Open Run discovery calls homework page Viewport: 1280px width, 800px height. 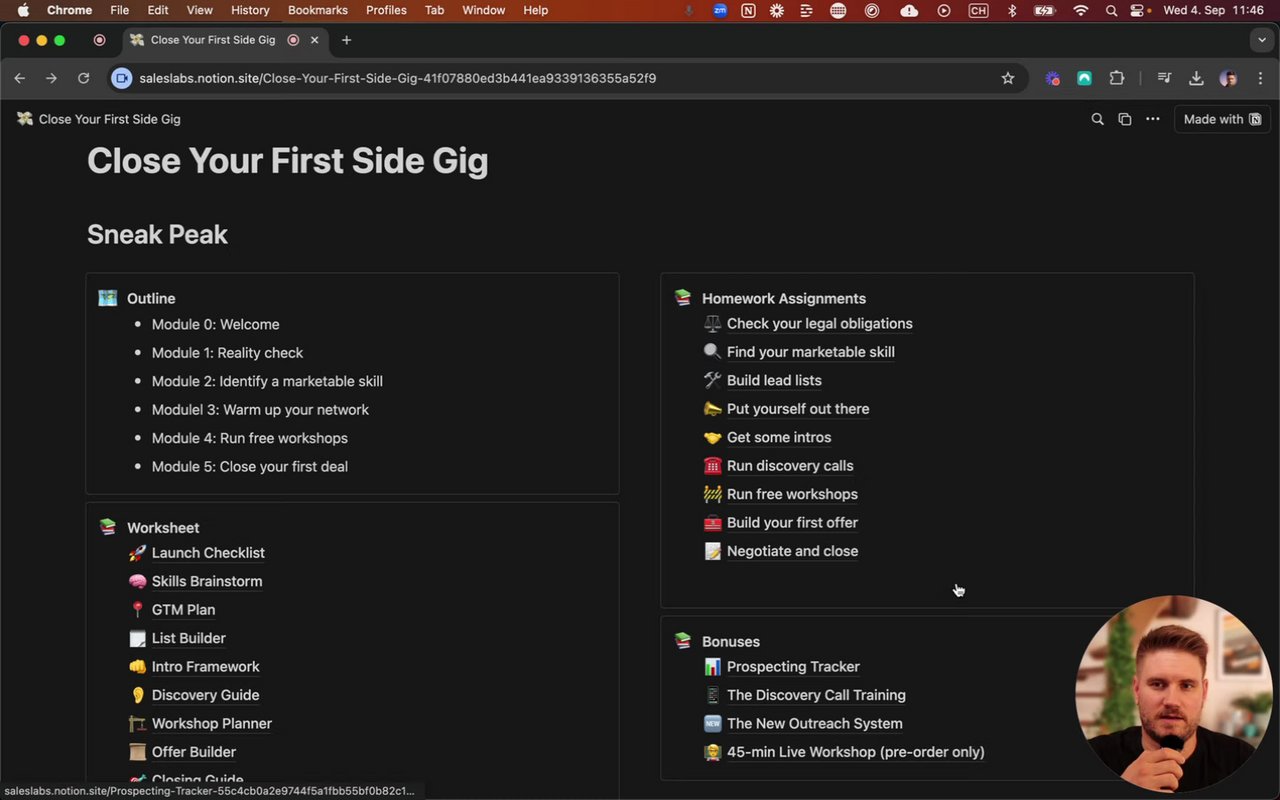click(x=790, y=466)
